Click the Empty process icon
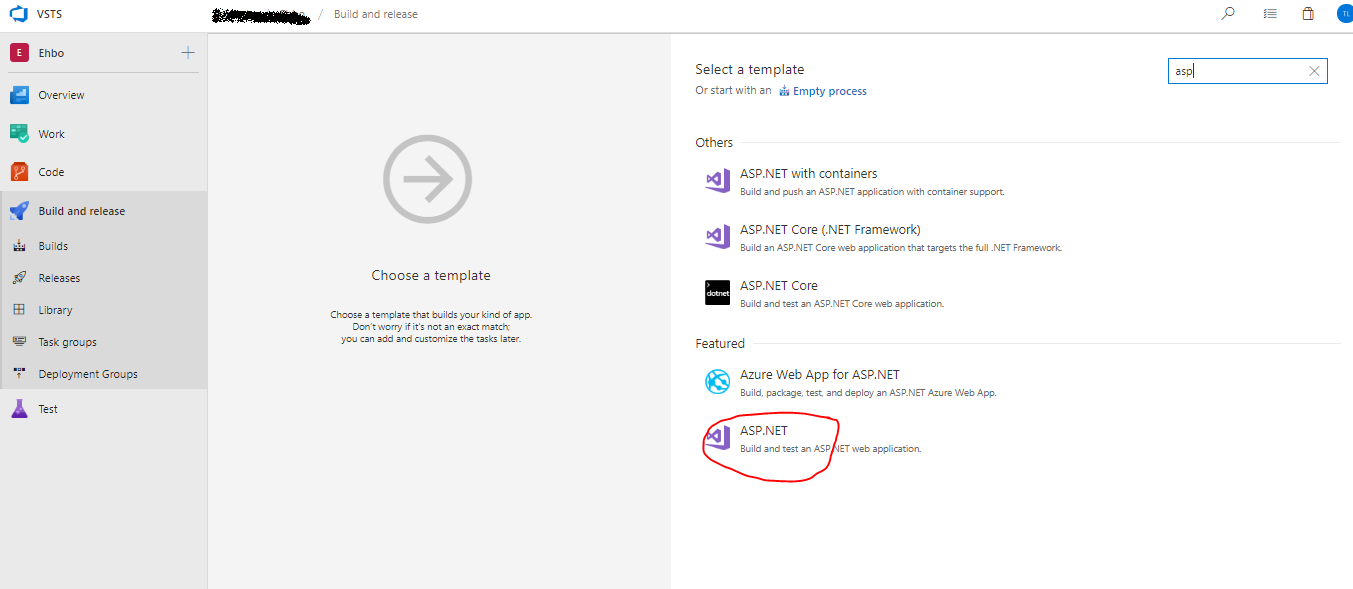The width and height of the screenshot is (1353, 589). tap(785, 91)
